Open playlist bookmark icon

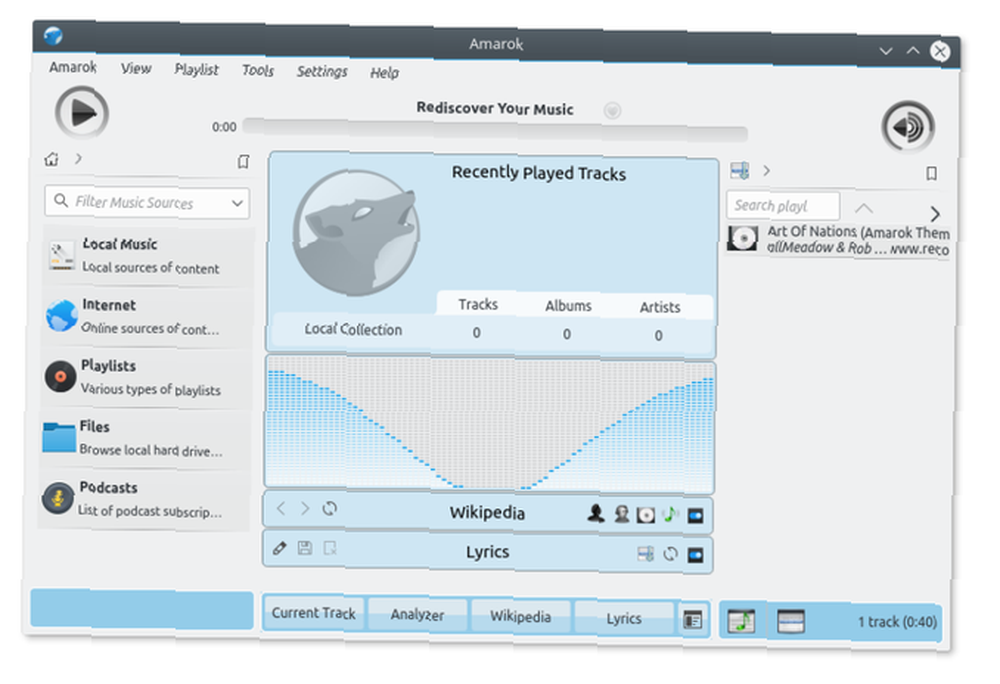click(932, 173)
